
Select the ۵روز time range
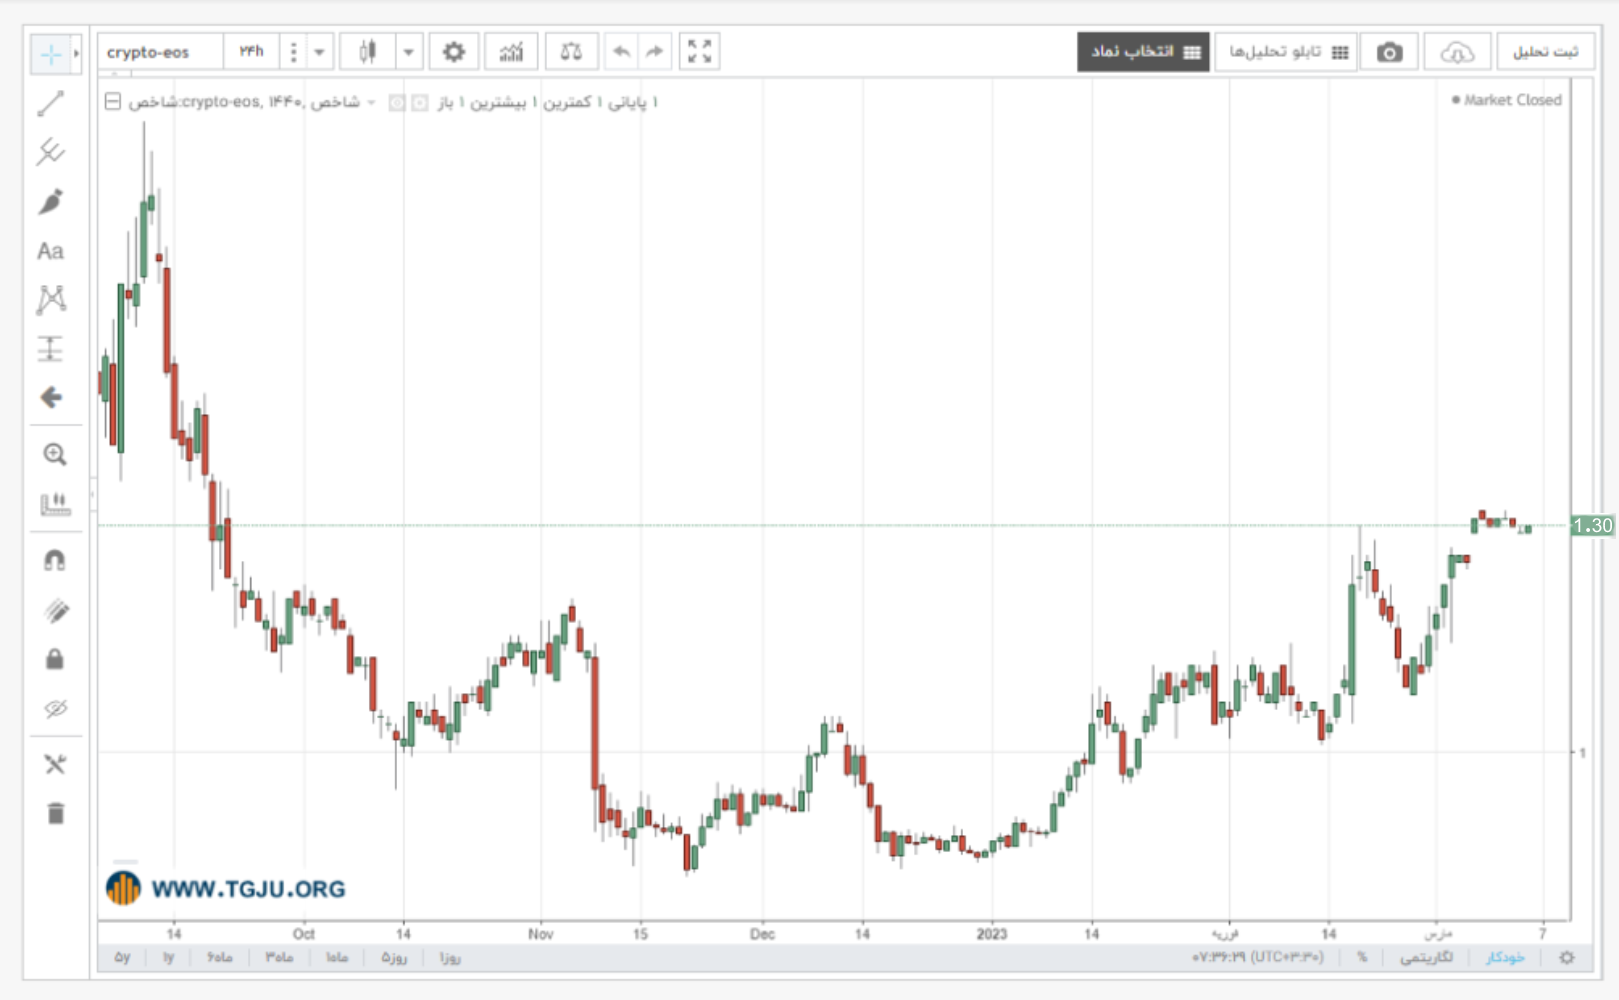pyautogui.click(x=394, y=958)
